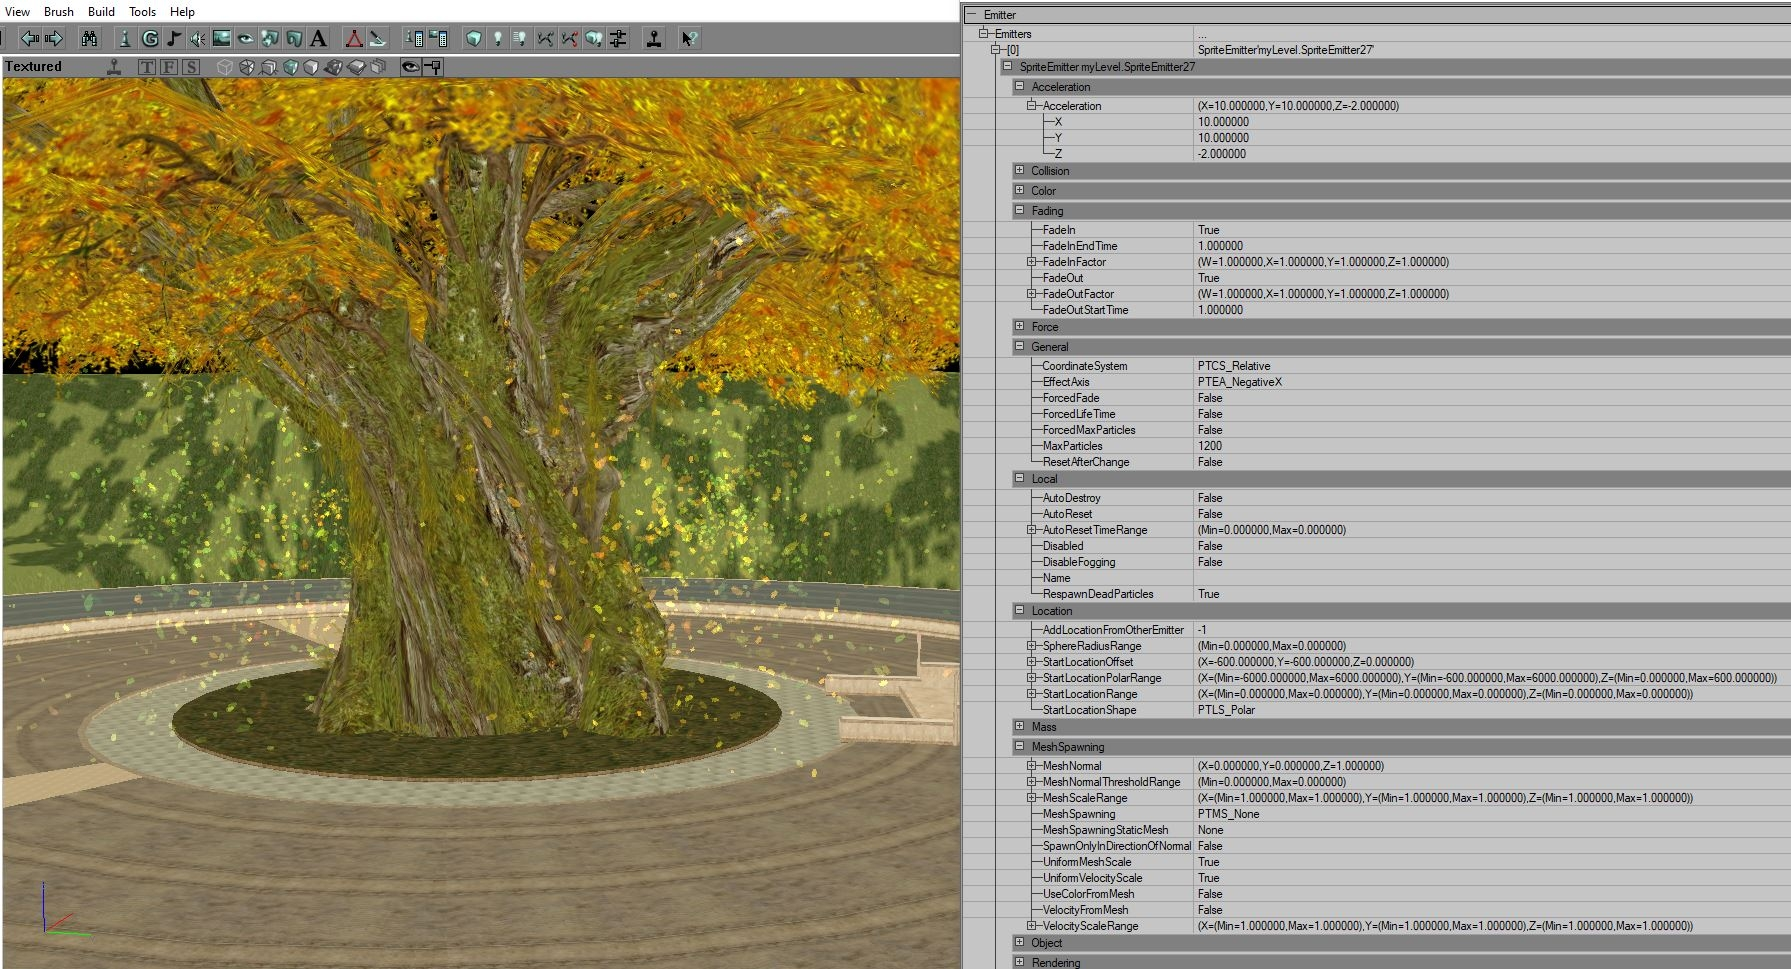The width and height of the screenshot is (1791, 969).
Task: Open the Brush menu
Action: point(59,11)
